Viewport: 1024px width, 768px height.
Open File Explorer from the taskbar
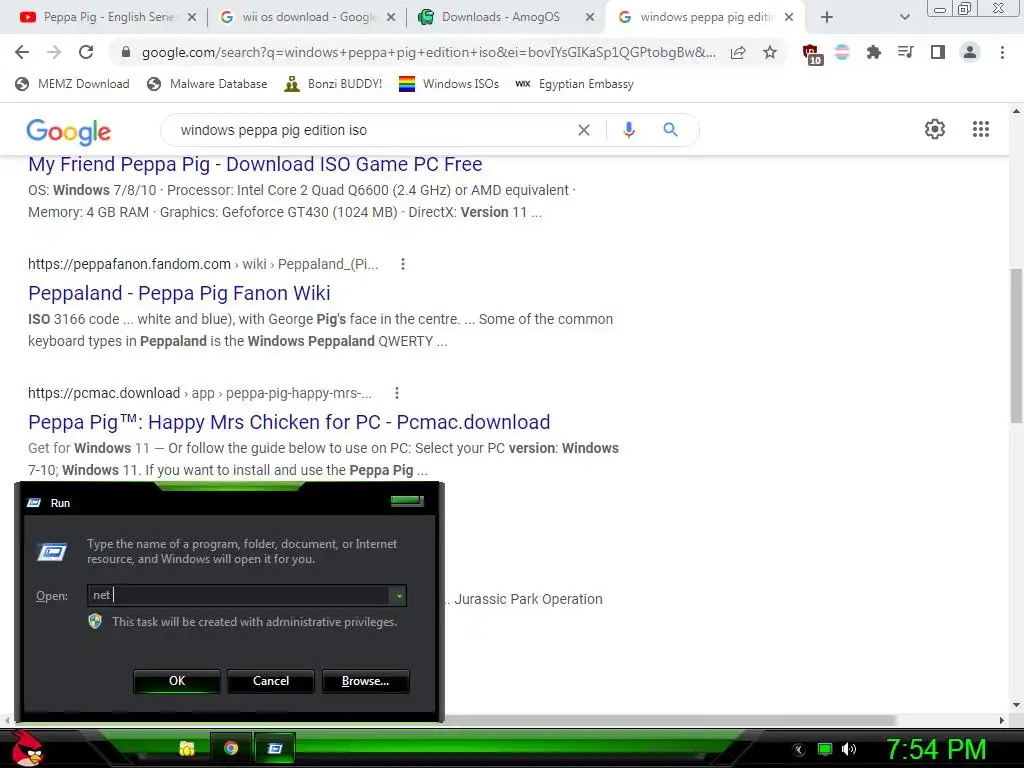click(x=187, y=748)
